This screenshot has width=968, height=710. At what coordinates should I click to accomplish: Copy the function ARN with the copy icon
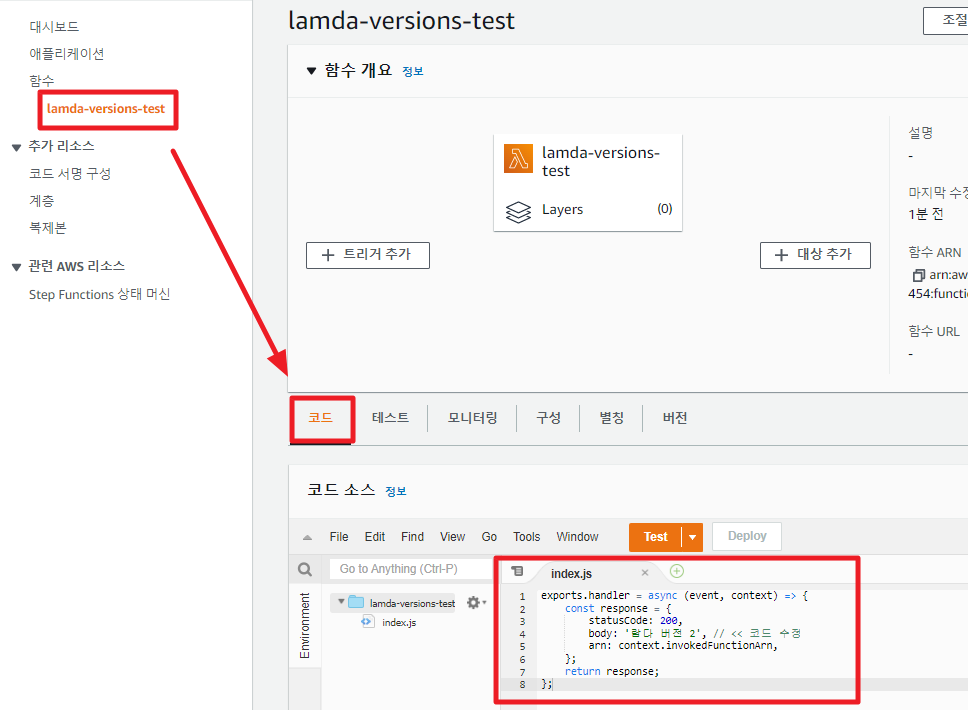(x=918, y=275)
